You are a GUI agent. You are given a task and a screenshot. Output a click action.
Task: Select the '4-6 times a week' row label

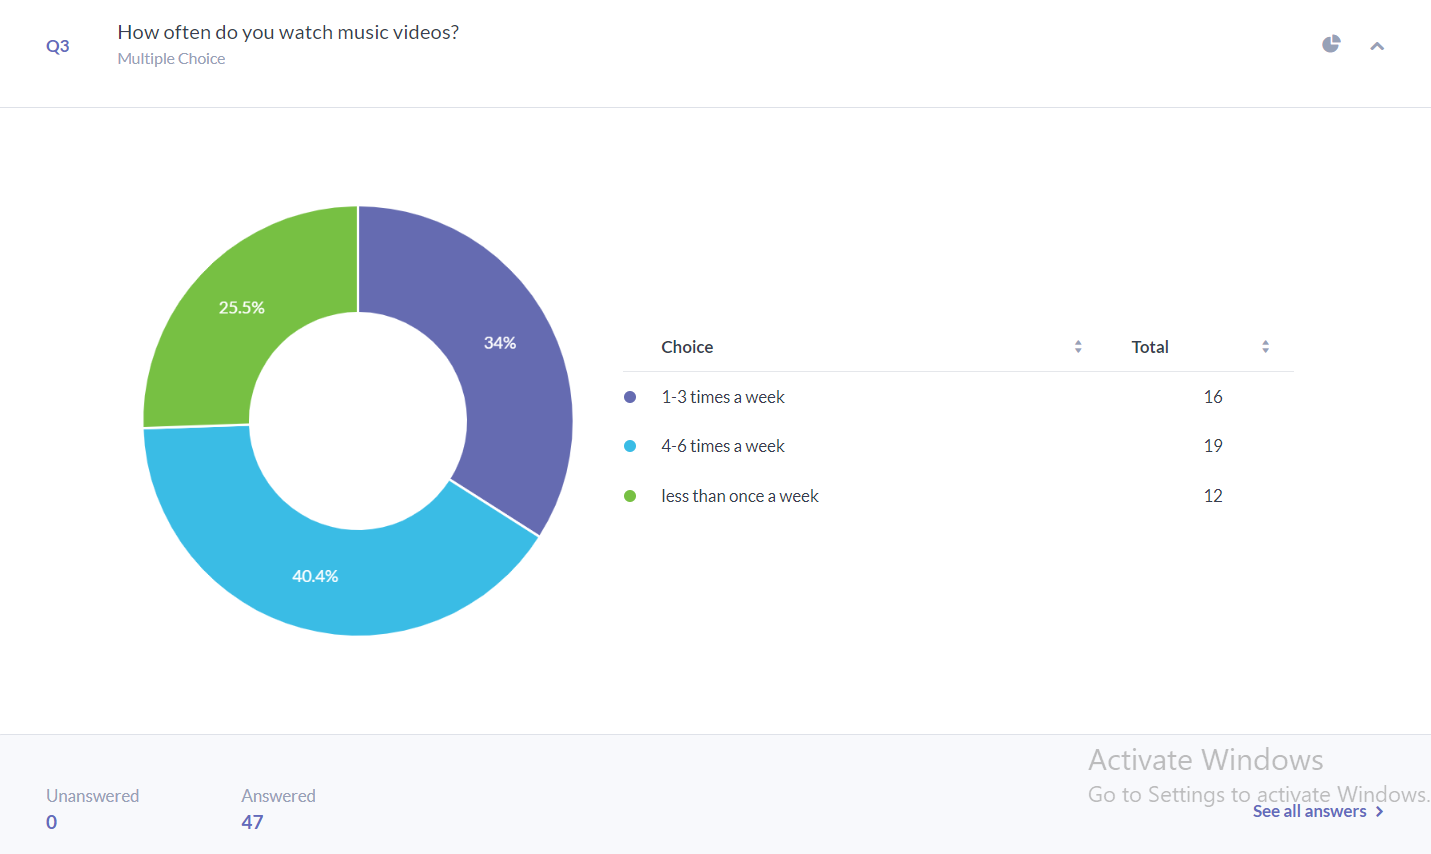tap(723, 446)
